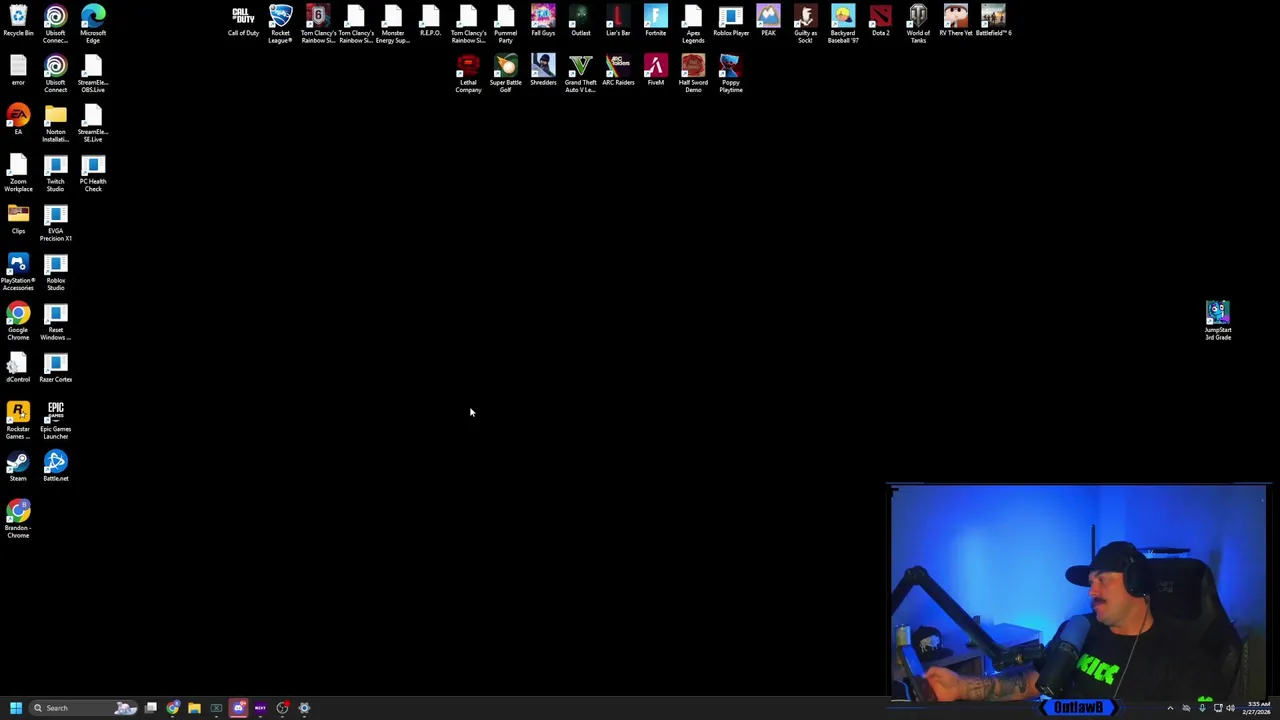
Task: Launch Google Chrome from the desktop
Action: click(x=18, y=322)
